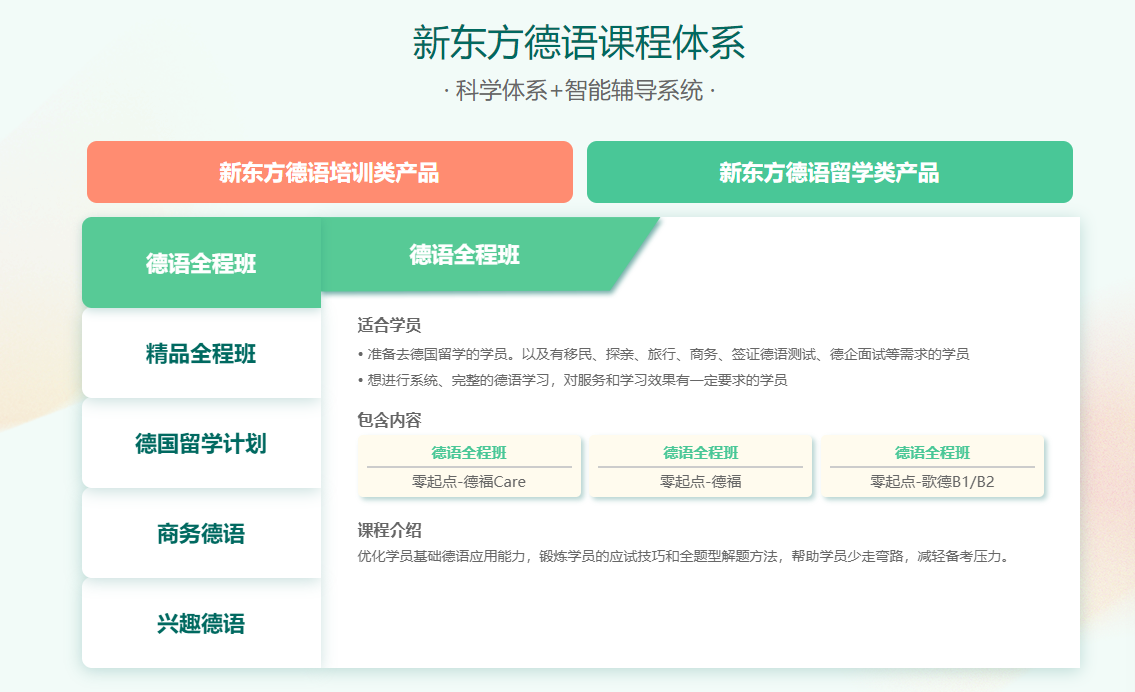Click the 零起点-德福 course label

[700, 482]
